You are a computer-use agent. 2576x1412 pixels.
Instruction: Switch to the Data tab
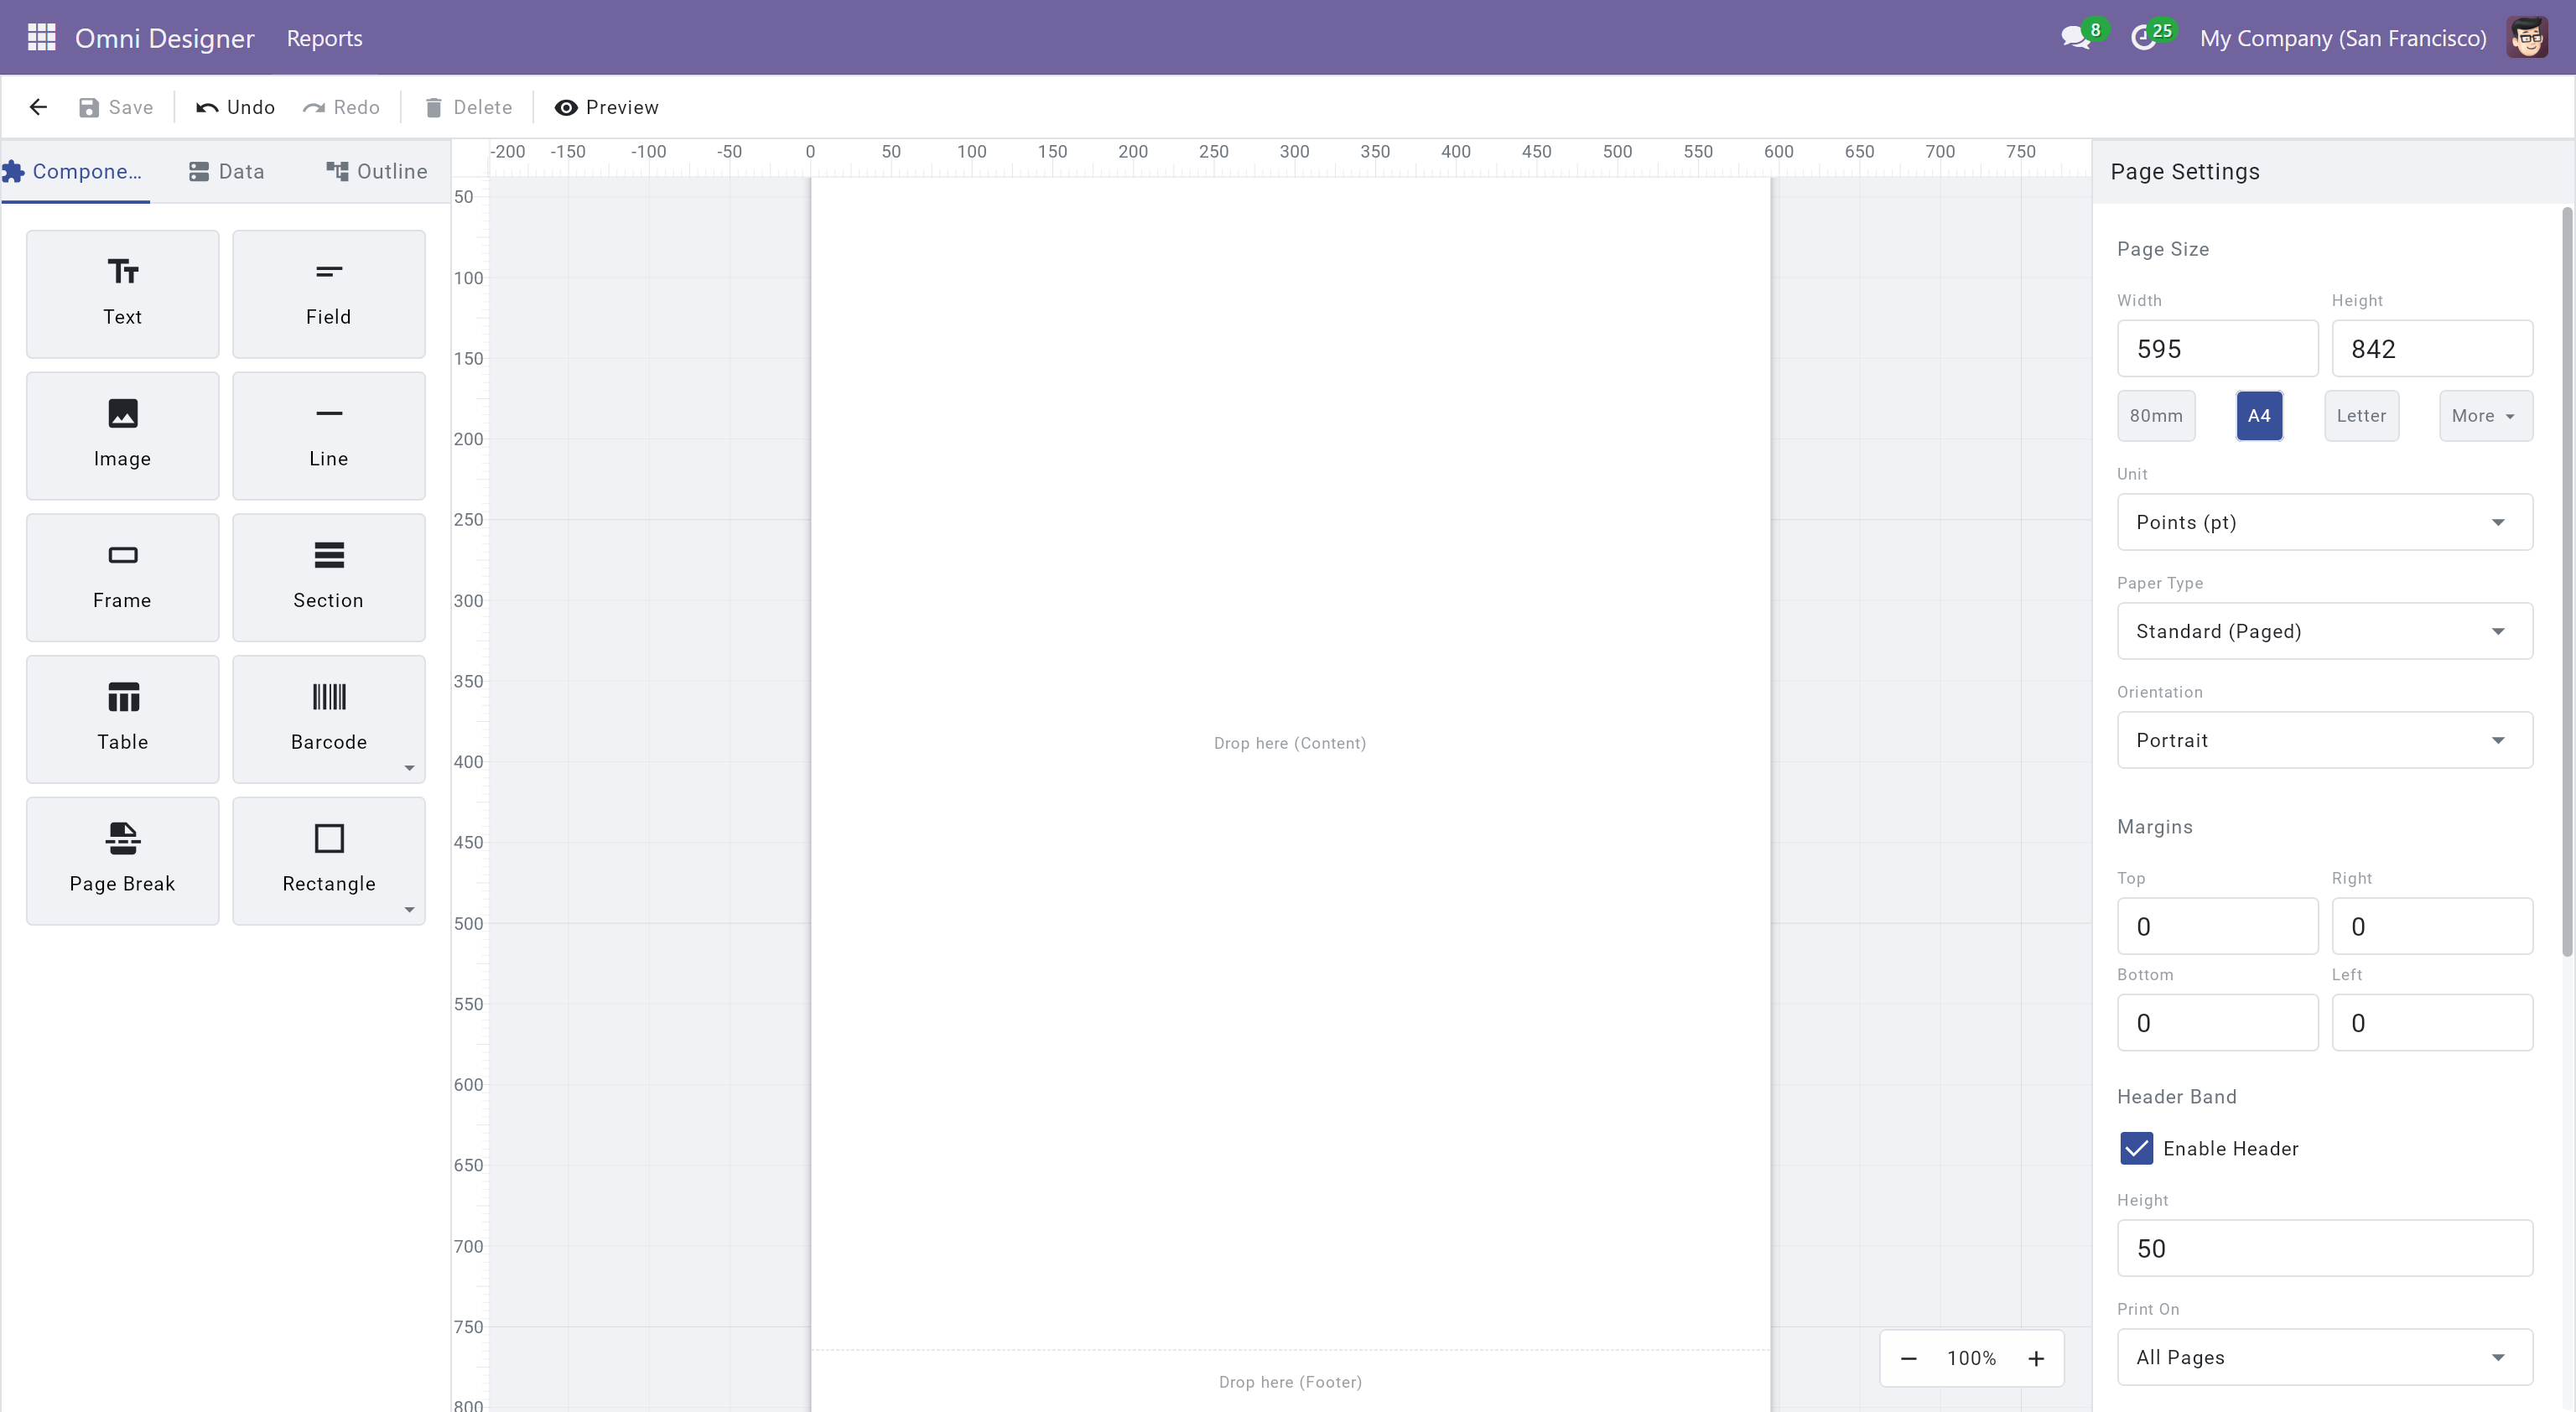click(x=226, y=170)
